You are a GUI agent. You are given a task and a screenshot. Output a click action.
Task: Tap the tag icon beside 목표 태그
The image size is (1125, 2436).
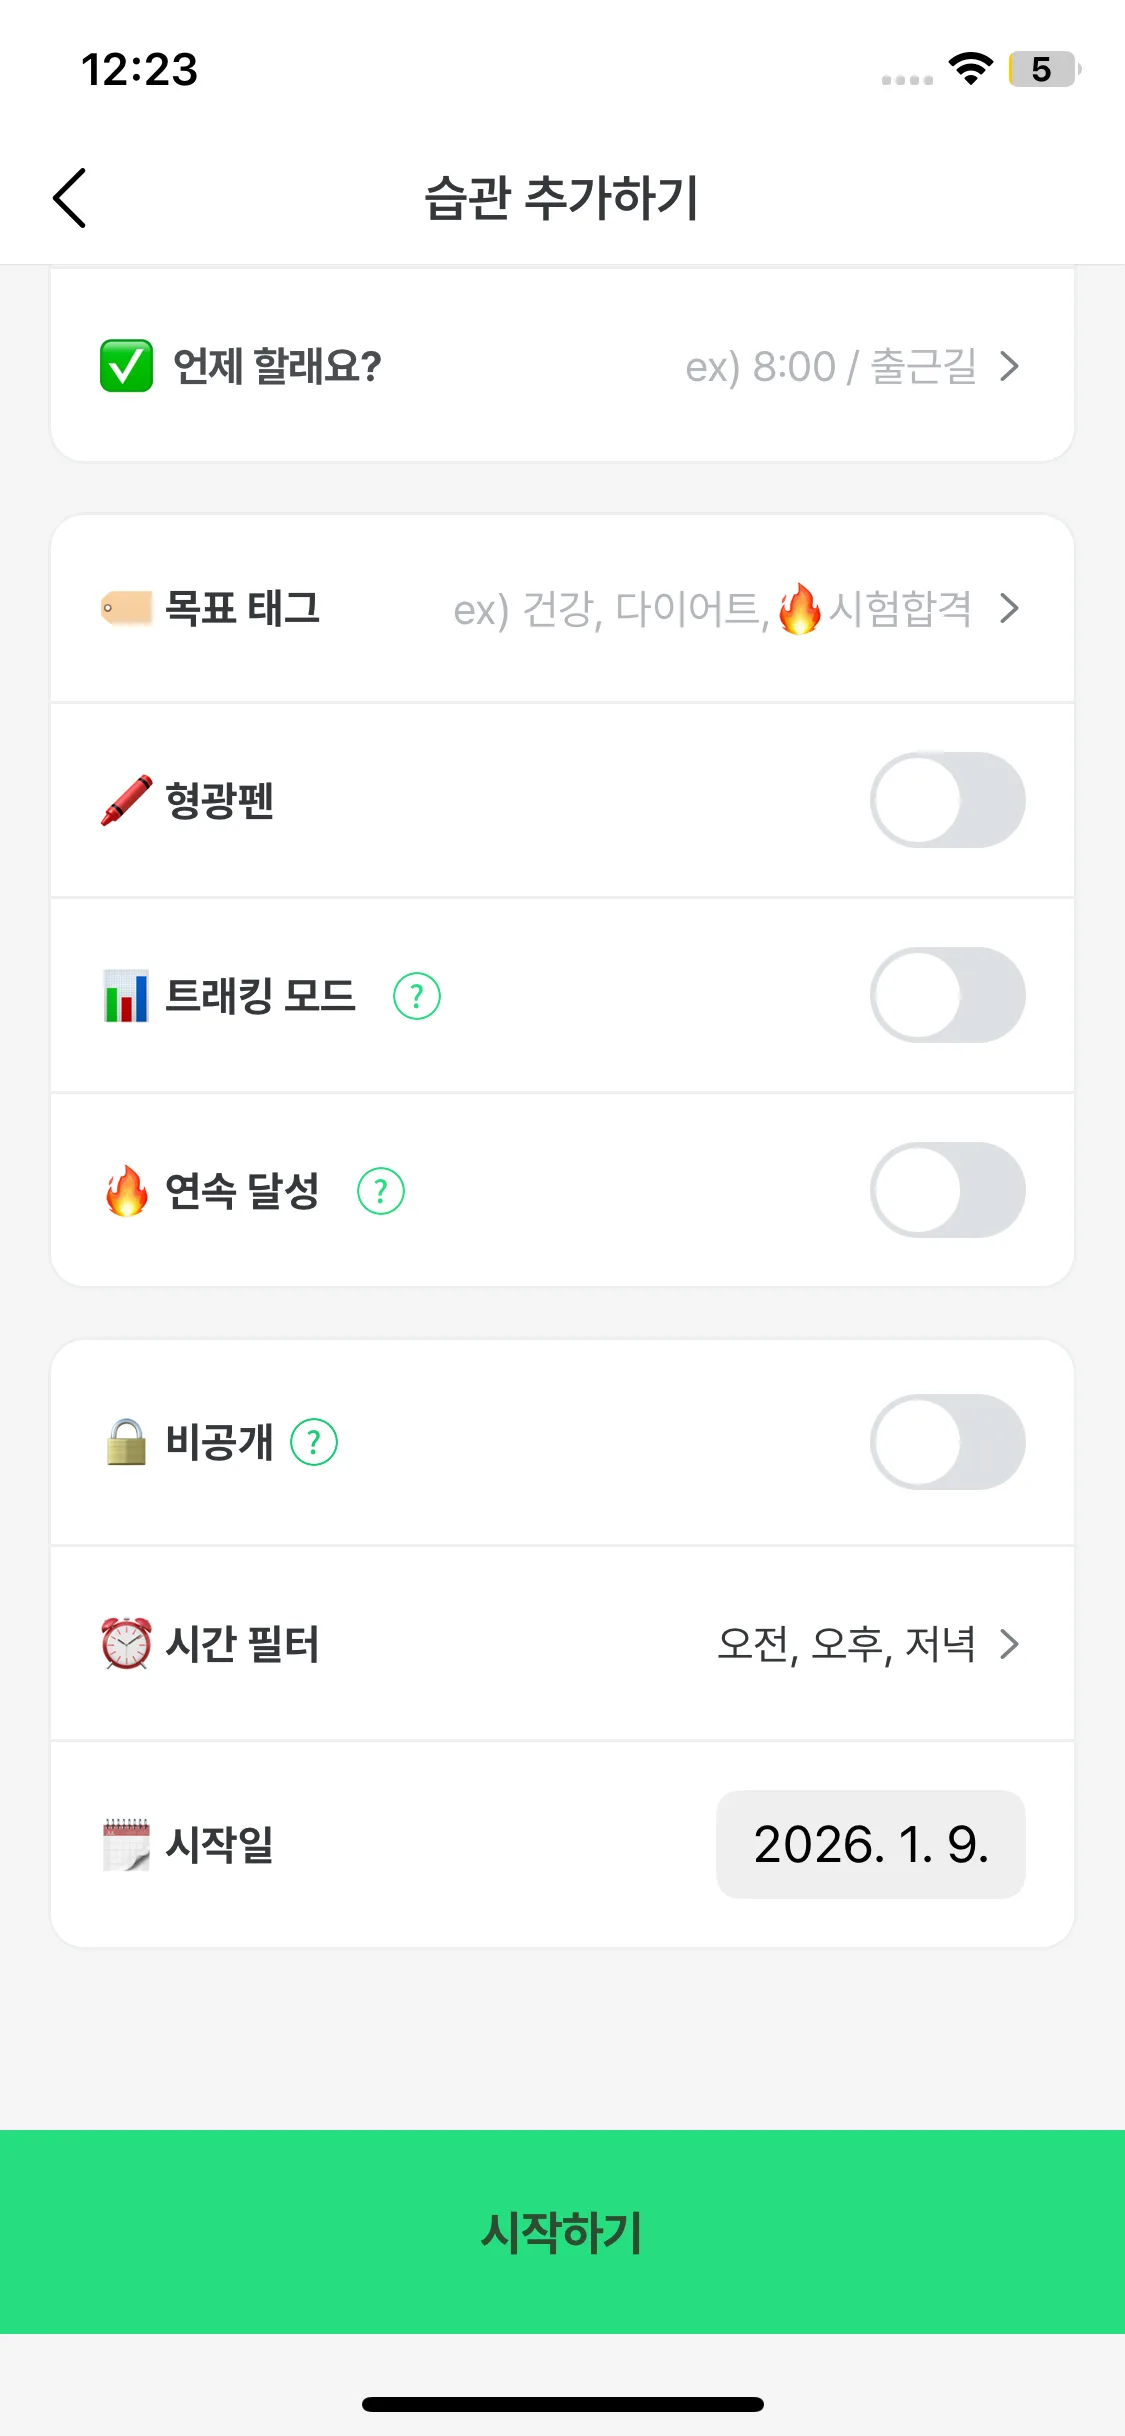(126, 608)
